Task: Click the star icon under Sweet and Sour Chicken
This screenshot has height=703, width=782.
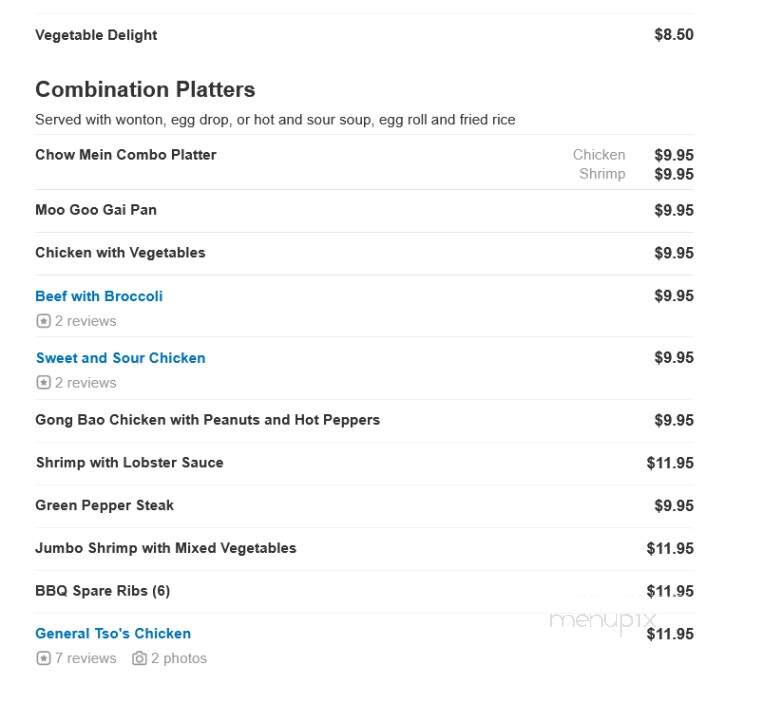Action: coord(43,383)
